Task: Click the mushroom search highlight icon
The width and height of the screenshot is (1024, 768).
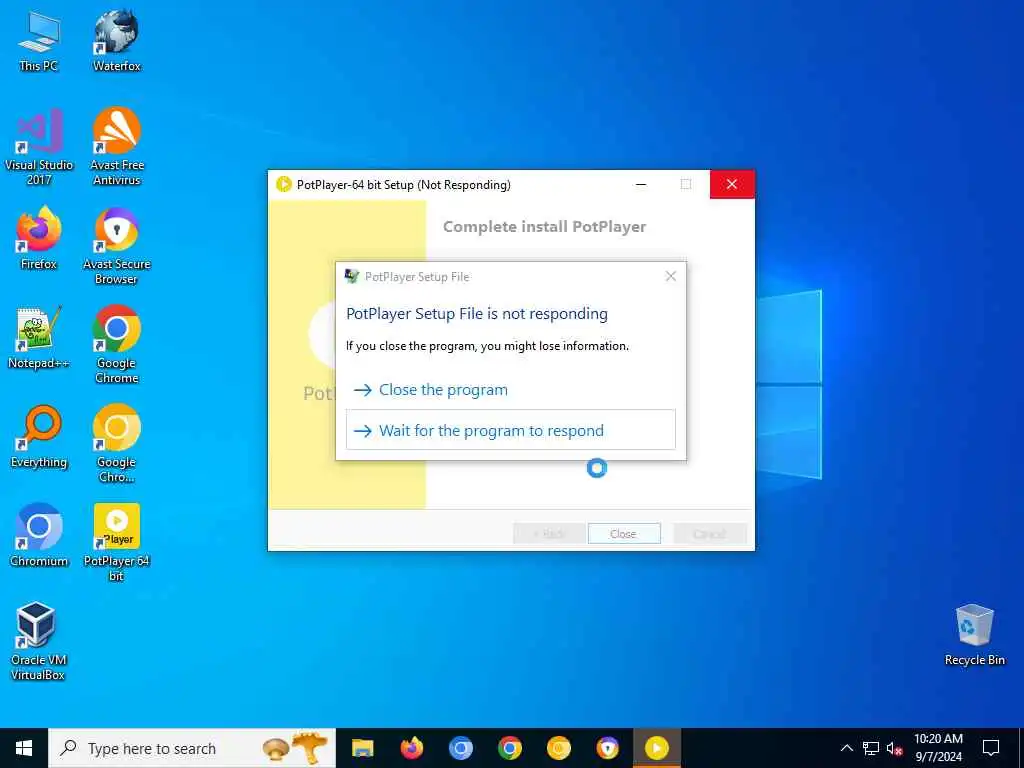Action: [x=295, y=748]
